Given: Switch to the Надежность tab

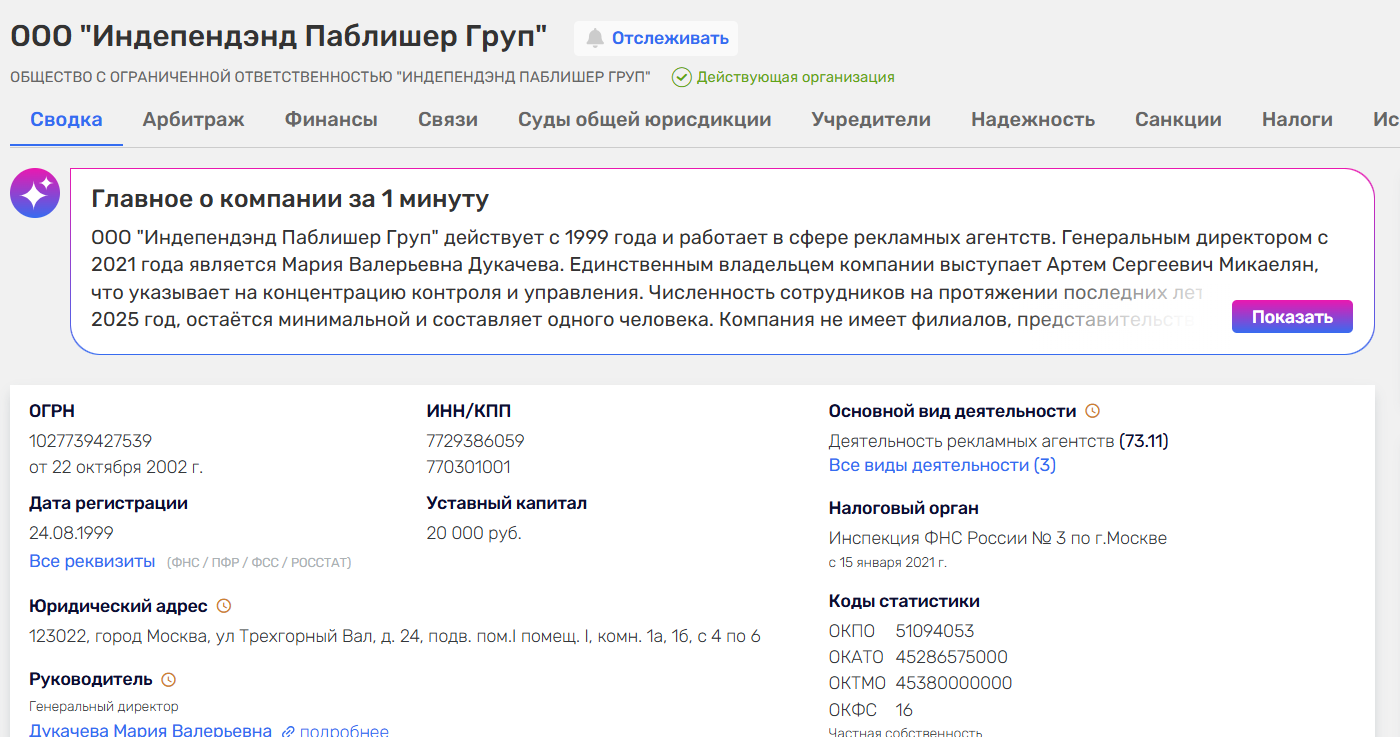Looking at the screenshot, I should (x=1033, y=120).
